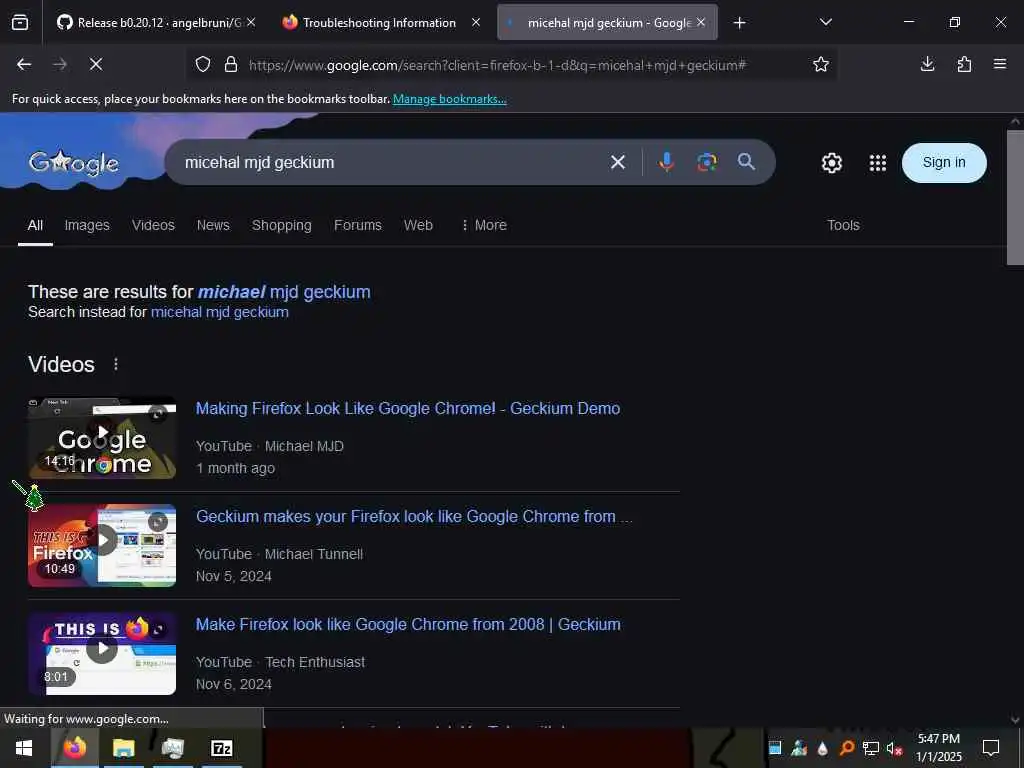Start voice search with microphone
This screenshot has height=768, width=1024.
pos(666,162)
